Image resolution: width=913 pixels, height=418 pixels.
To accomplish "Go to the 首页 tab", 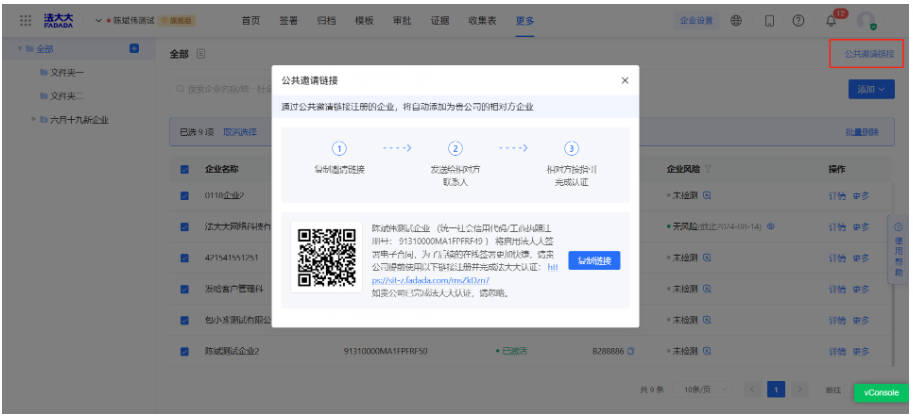I will pyautogui.click(x=251, y=21).
